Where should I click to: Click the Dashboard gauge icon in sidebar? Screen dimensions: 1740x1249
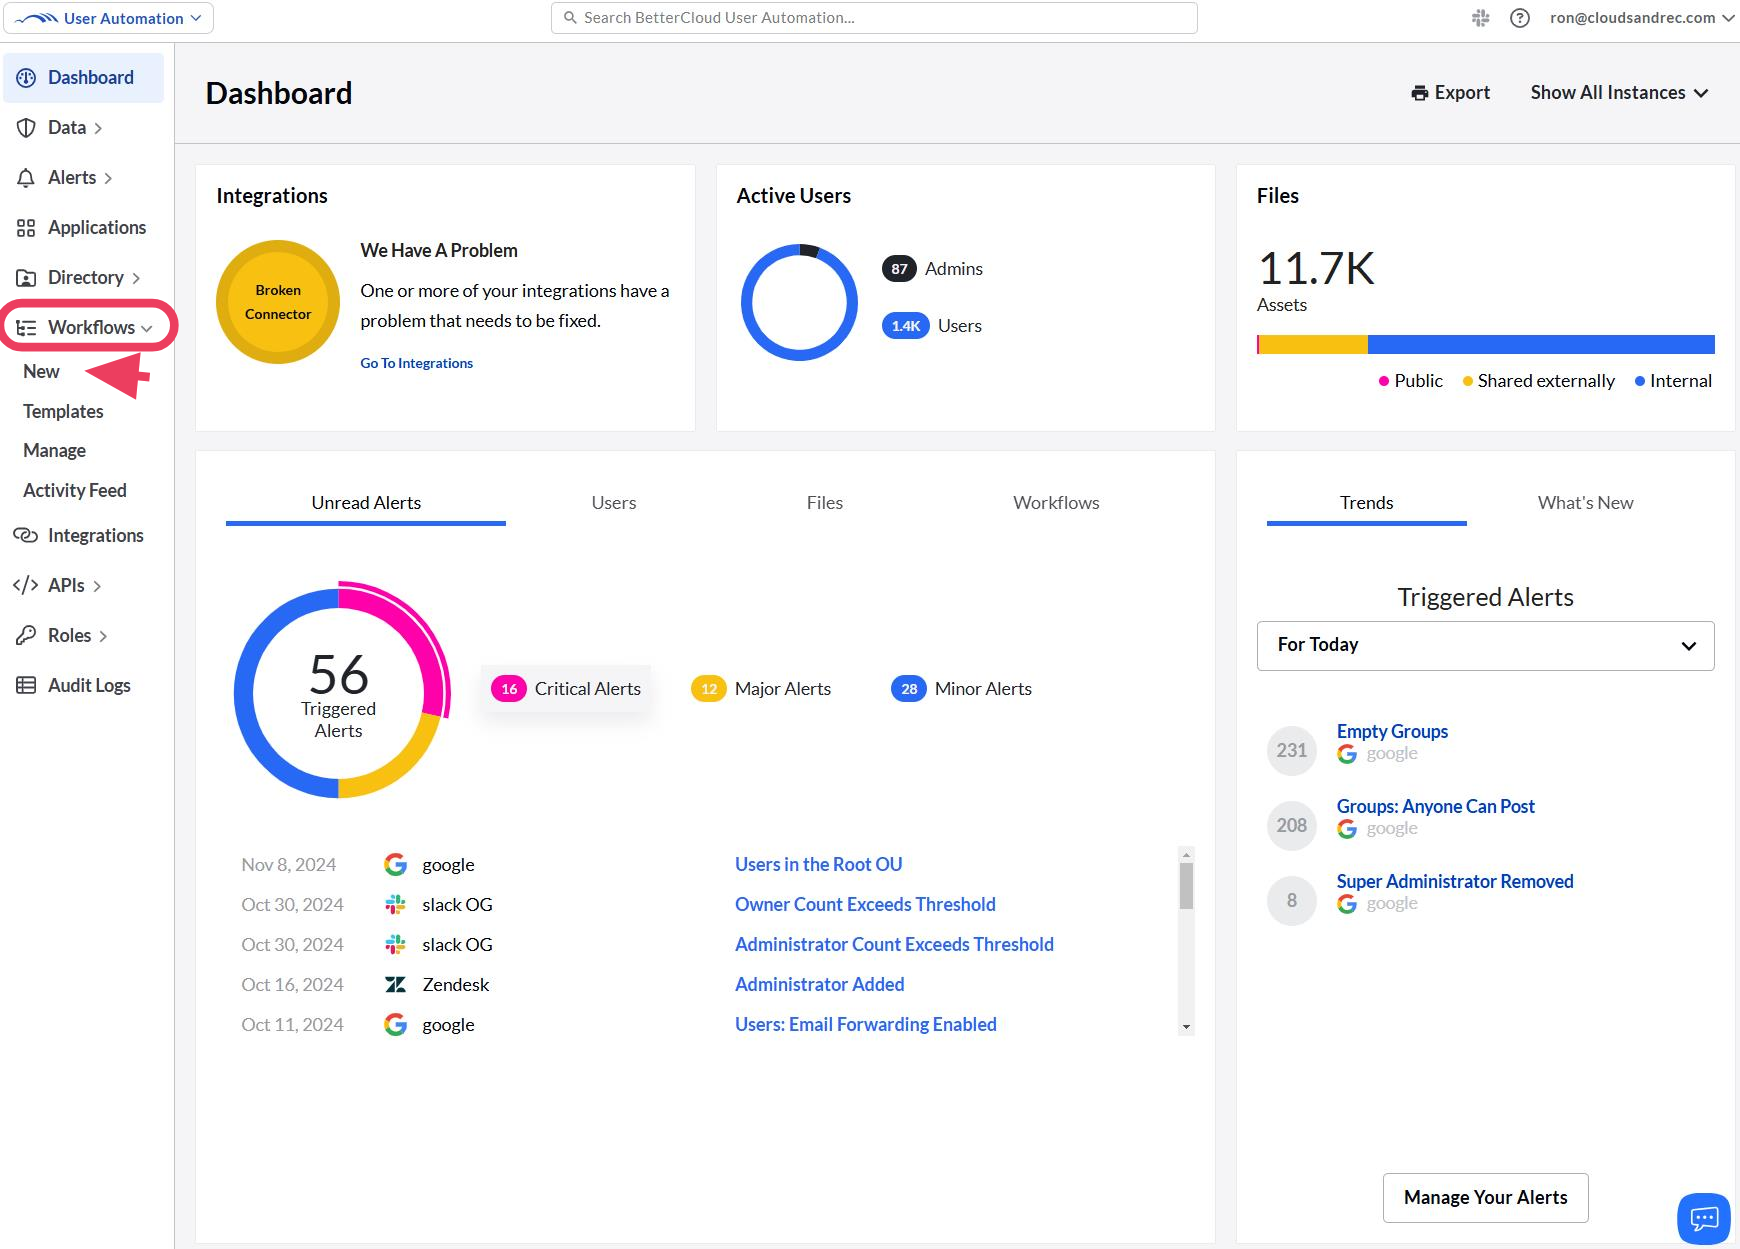(26, 78)
